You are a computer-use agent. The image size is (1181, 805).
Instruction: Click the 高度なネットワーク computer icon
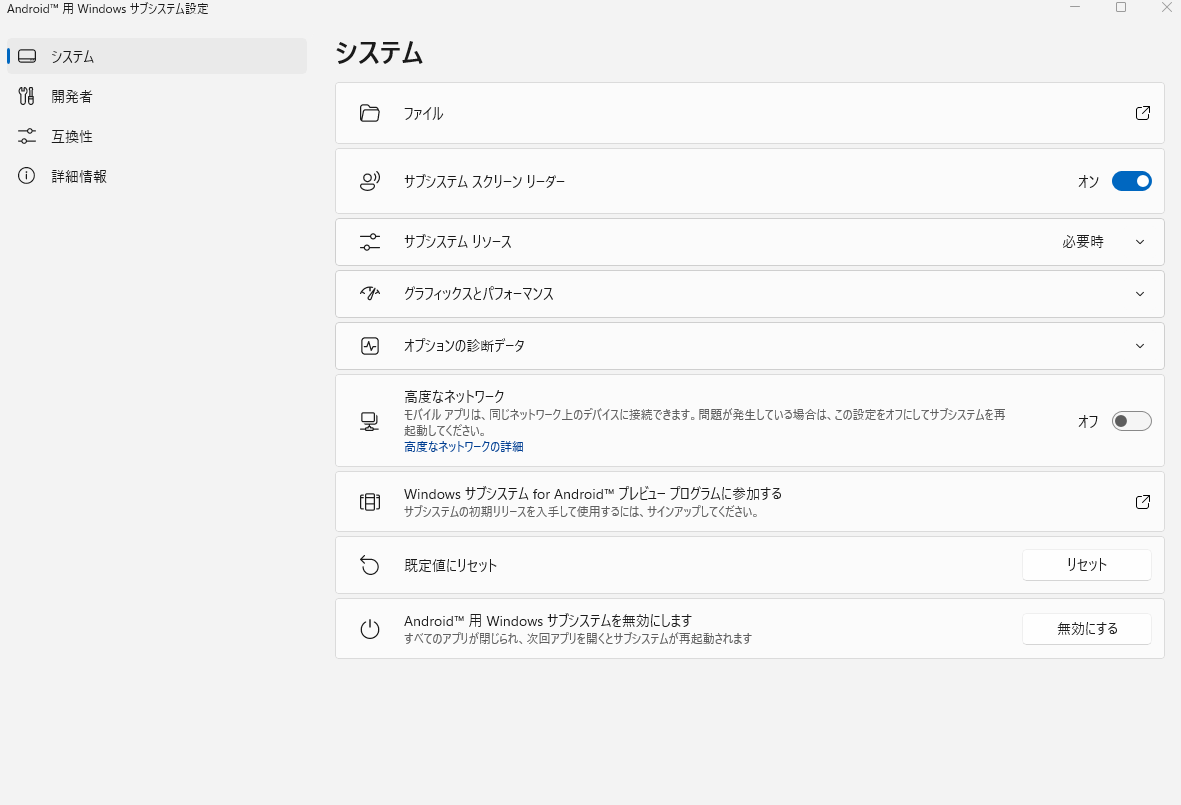coord(369,422)
